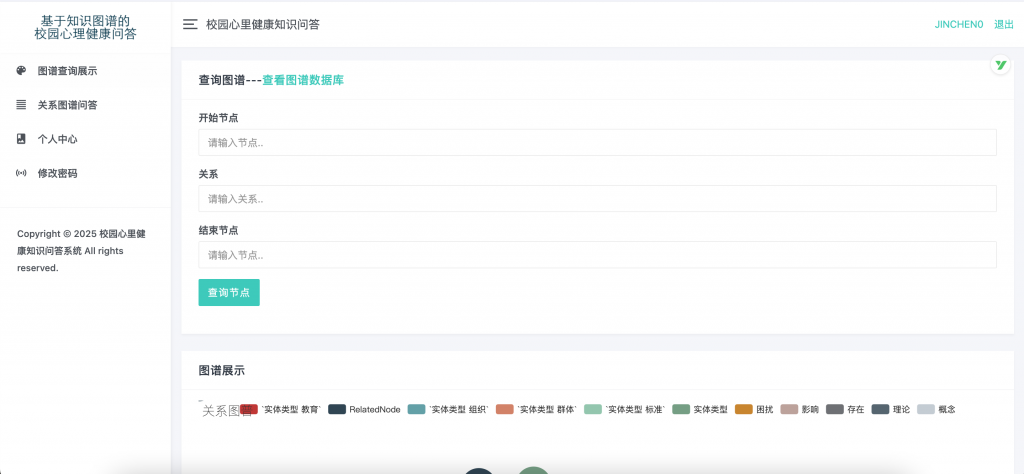Screen dimensions: 1024x474
Task: Click the 校园心里健康知识问答 header title
Action: [263, 25]
